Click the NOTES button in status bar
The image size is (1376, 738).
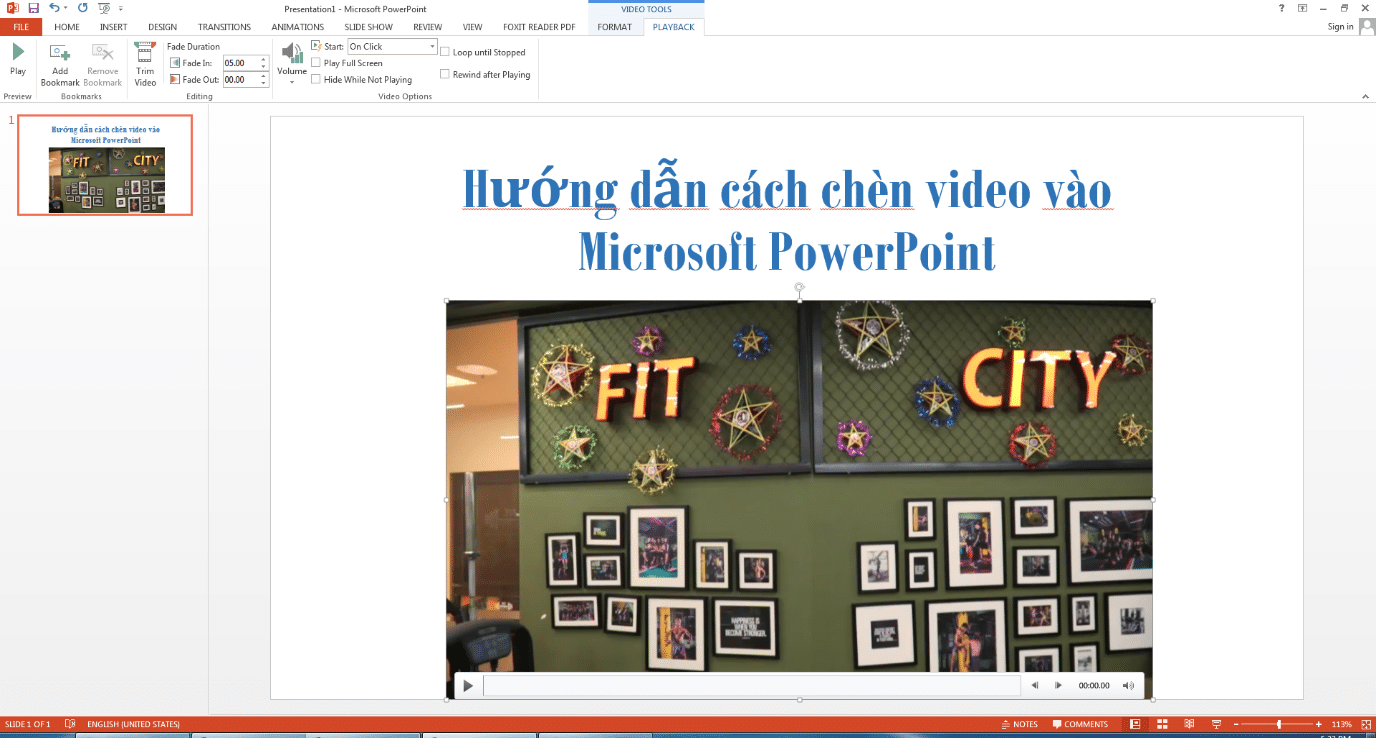[x=1019, y=724]
